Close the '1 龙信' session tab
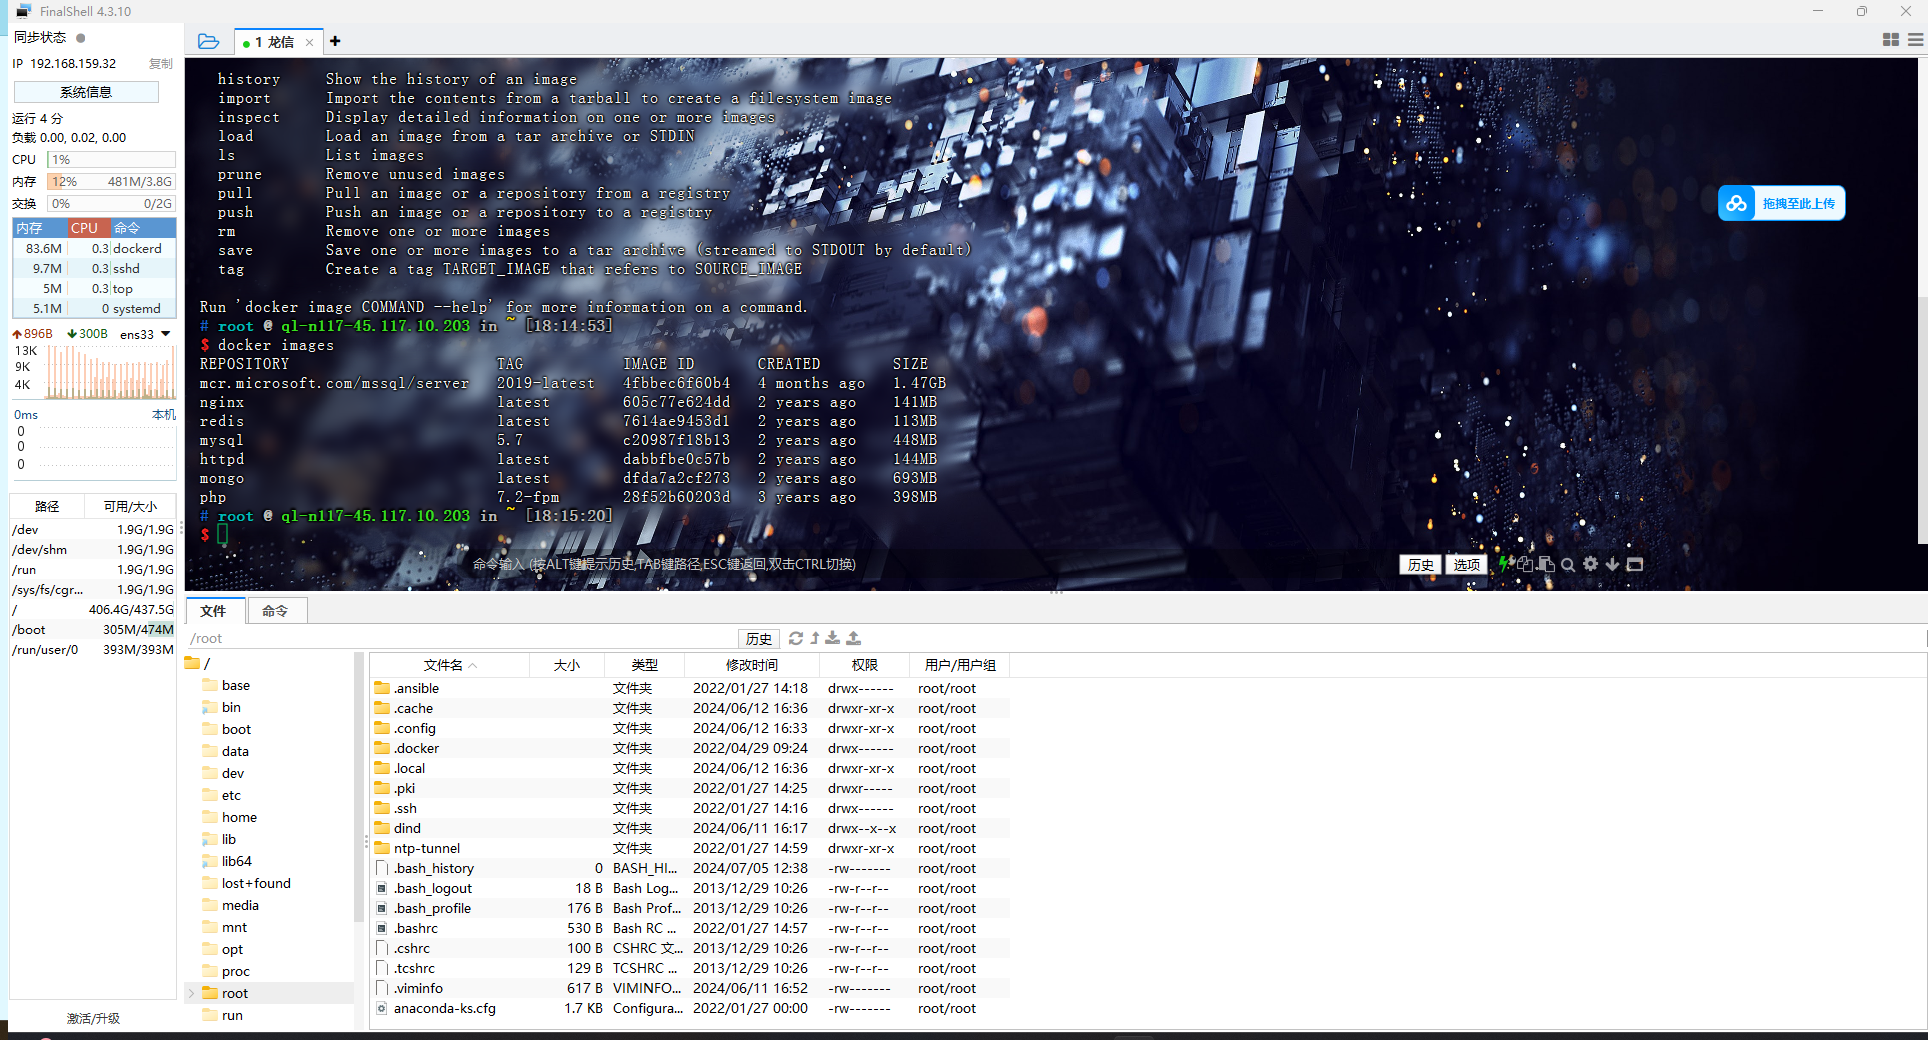This screenshot has height=1040, width=1928. tap(309, 42)
